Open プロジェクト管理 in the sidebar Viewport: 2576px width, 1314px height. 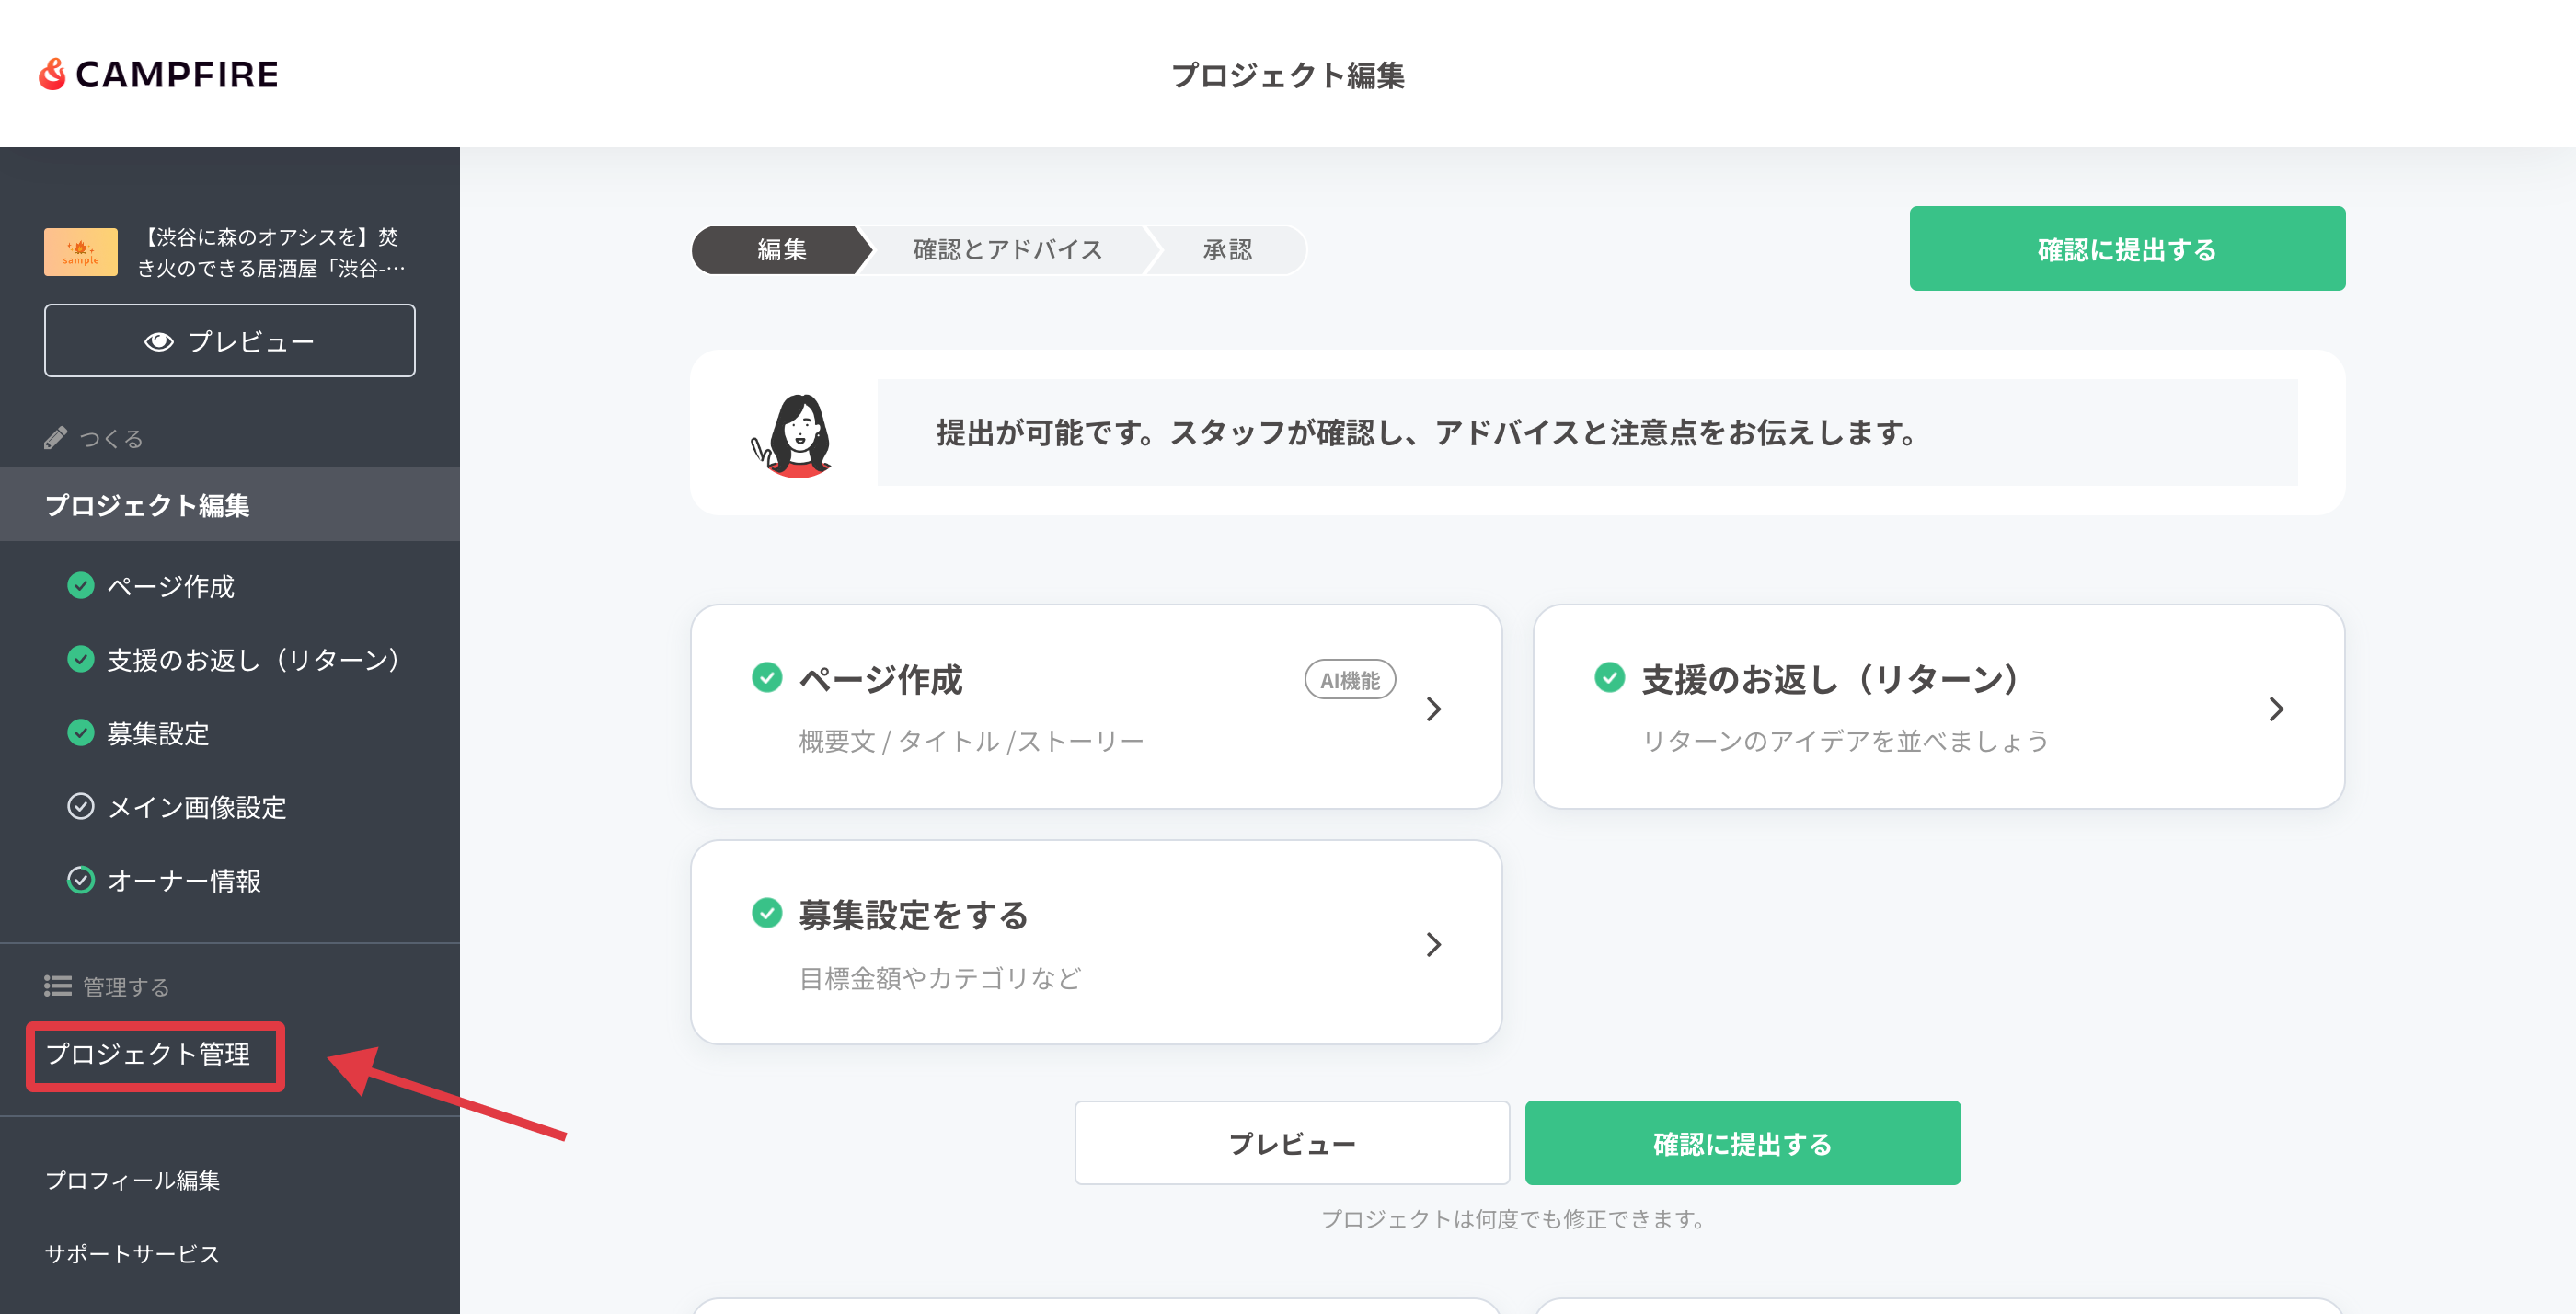pyautogui.click(x=148, y=1054)
